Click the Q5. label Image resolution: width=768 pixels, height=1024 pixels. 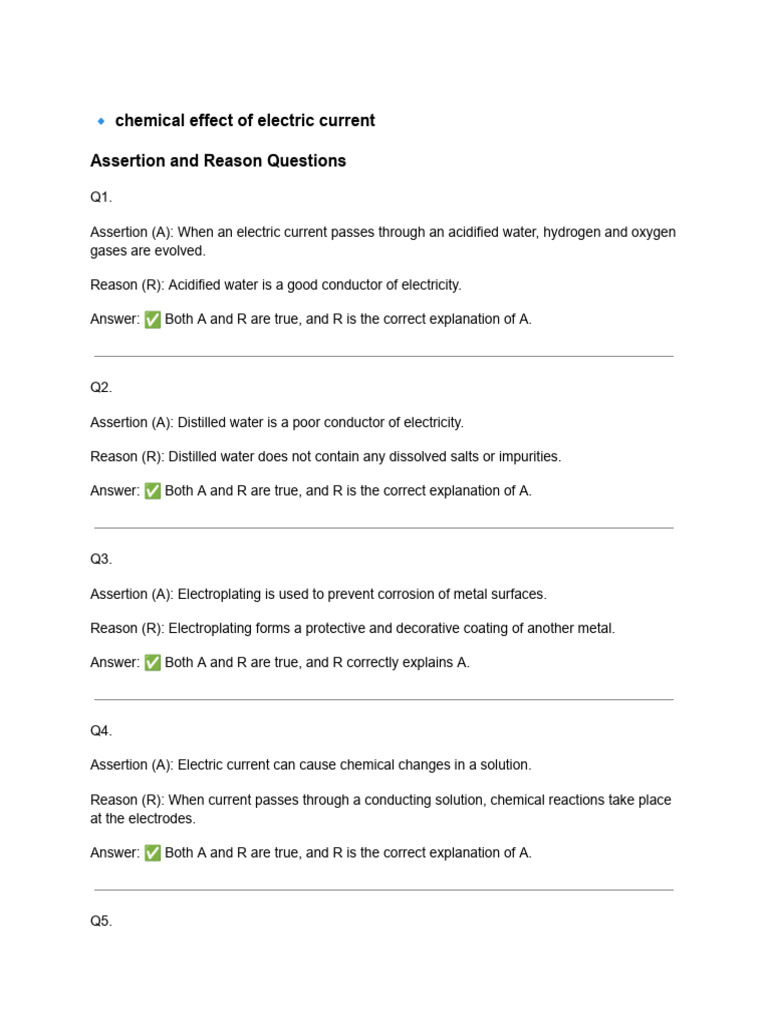[x=101, y=921]
